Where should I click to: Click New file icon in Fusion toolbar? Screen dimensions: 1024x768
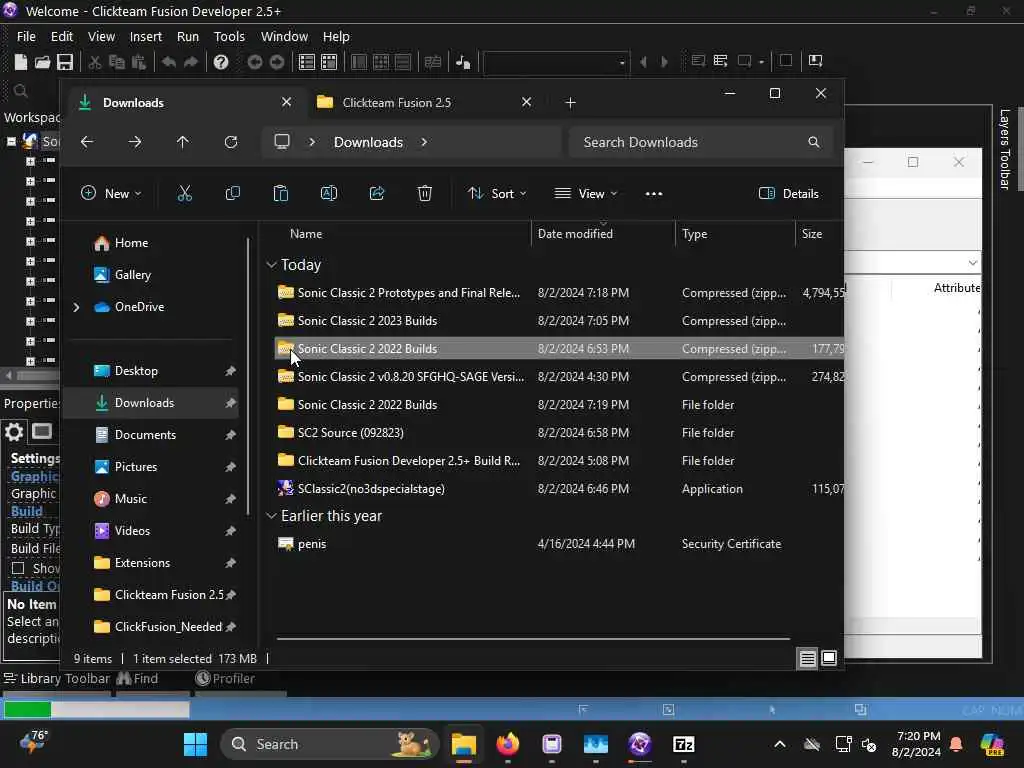(x=21, y=62)
